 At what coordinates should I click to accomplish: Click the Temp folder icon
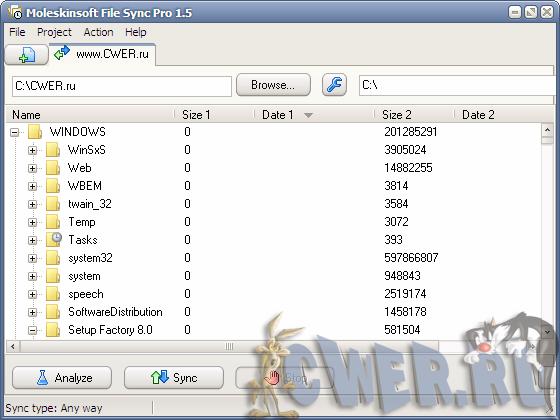coord(53,222)
